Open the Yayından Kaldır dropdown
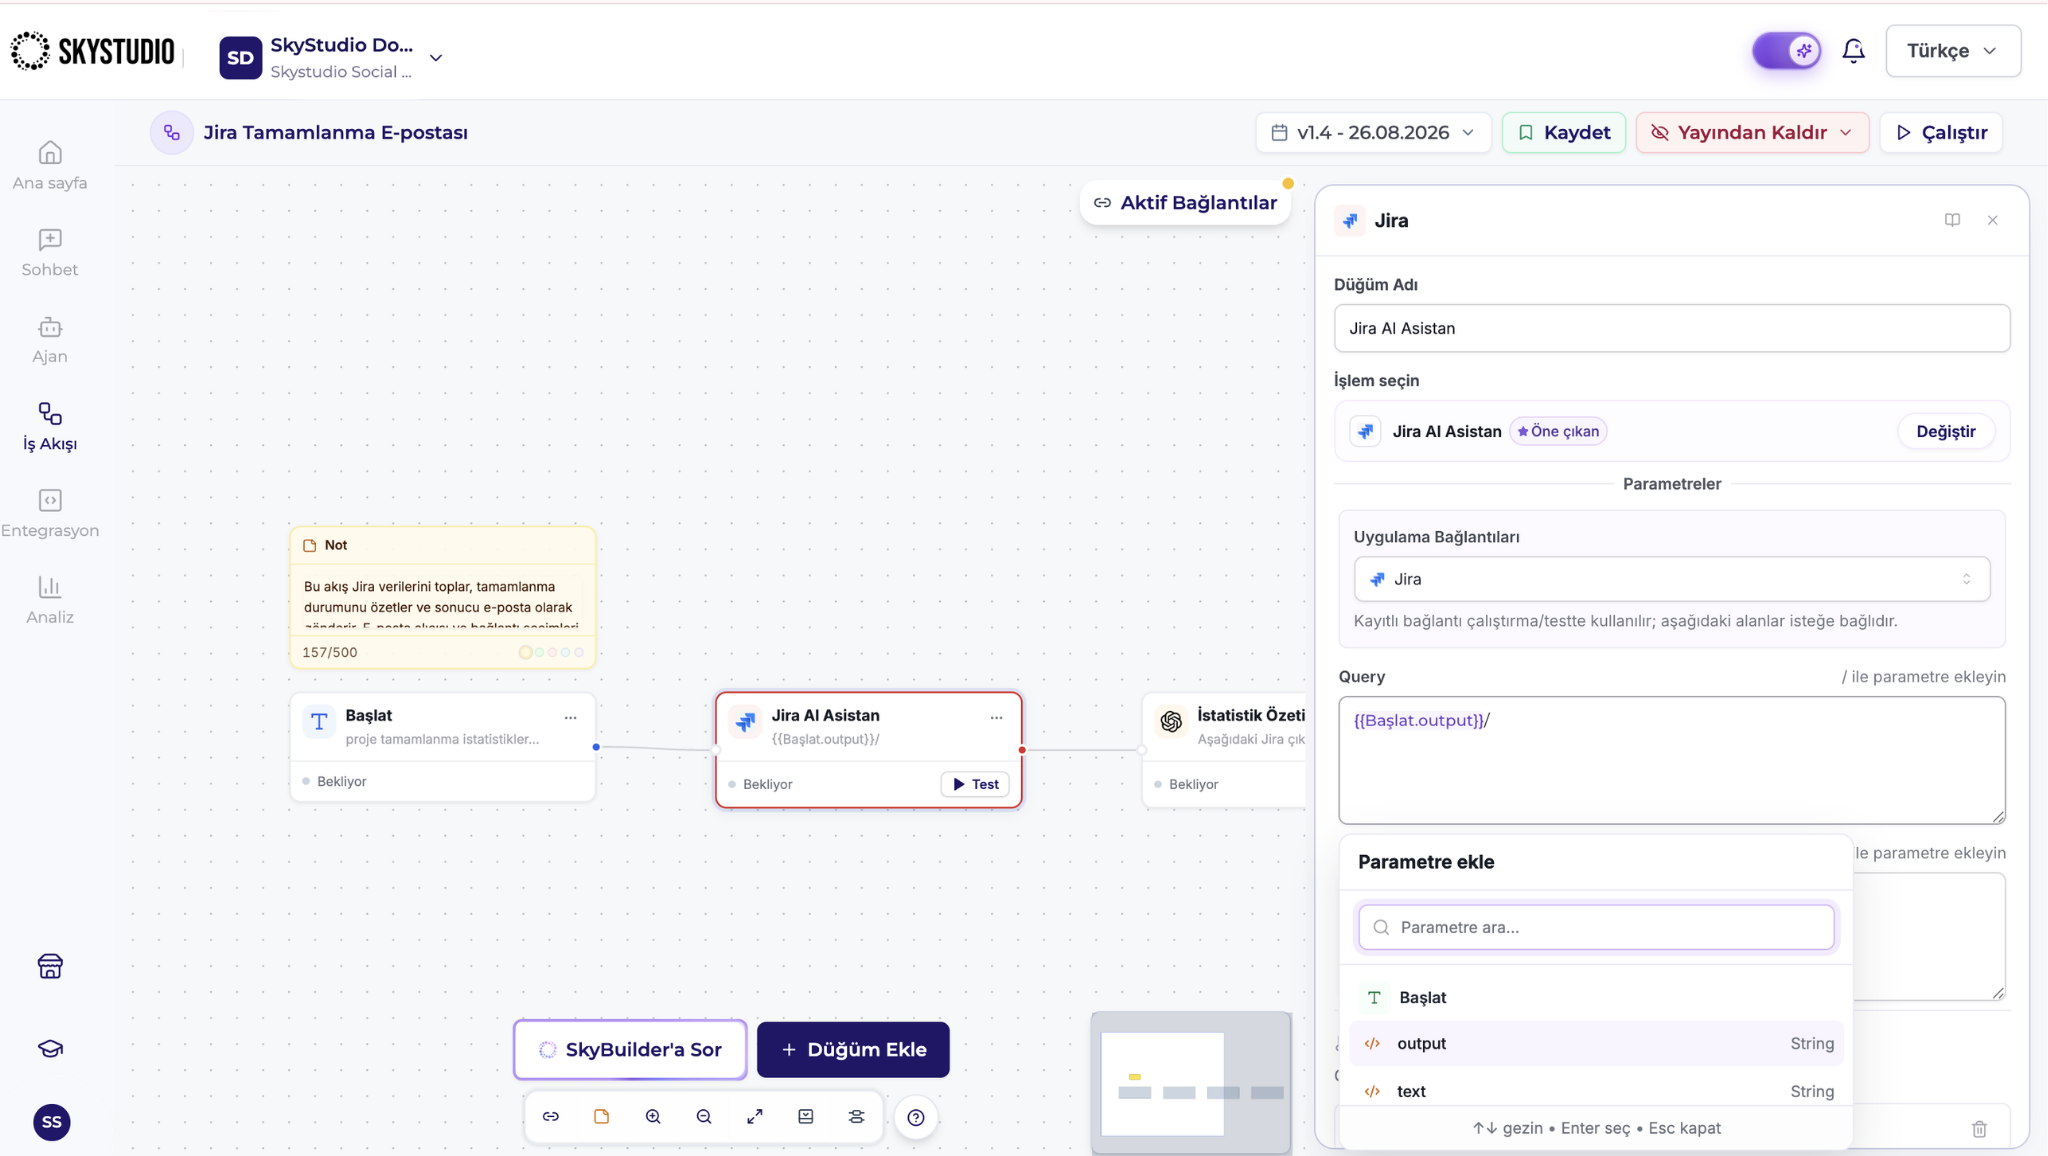 (x=1752, y=133)
